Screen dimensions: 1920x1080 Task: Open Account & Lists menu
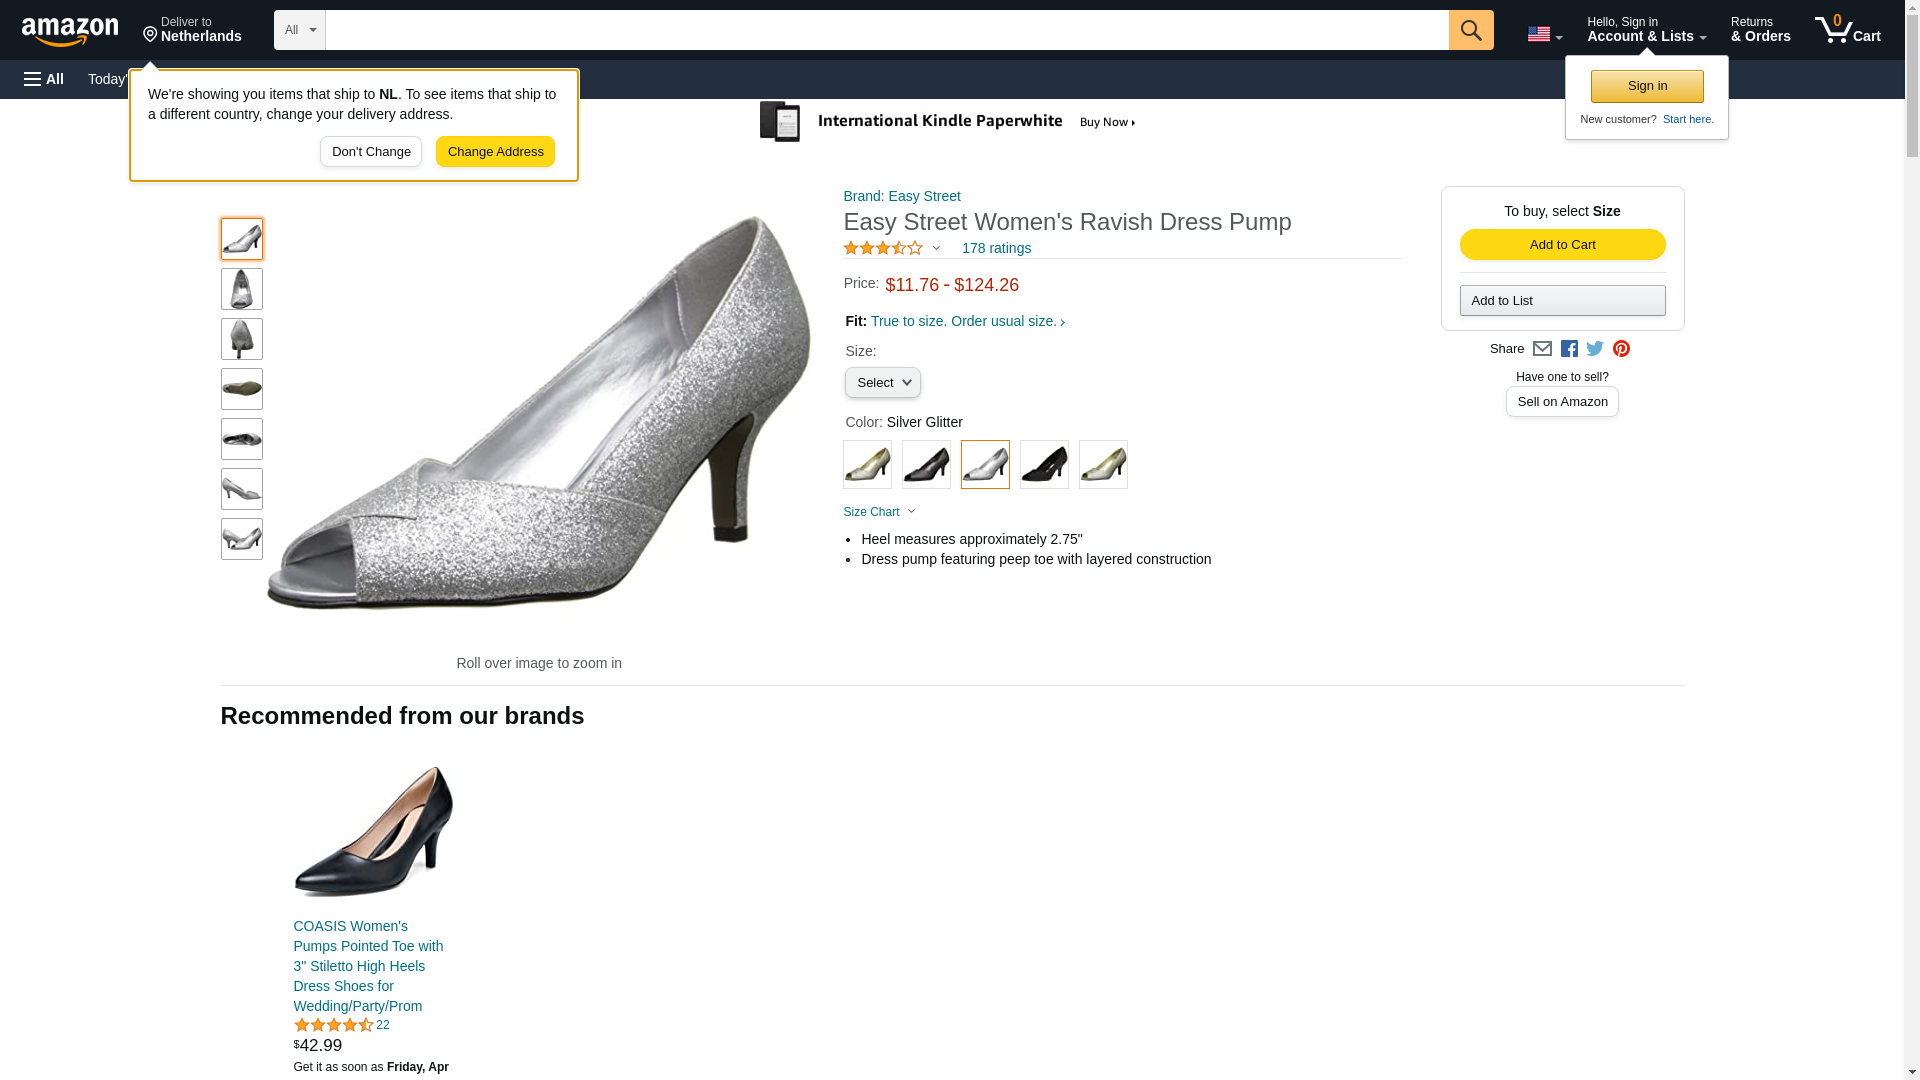click(x=1646, y=30)
